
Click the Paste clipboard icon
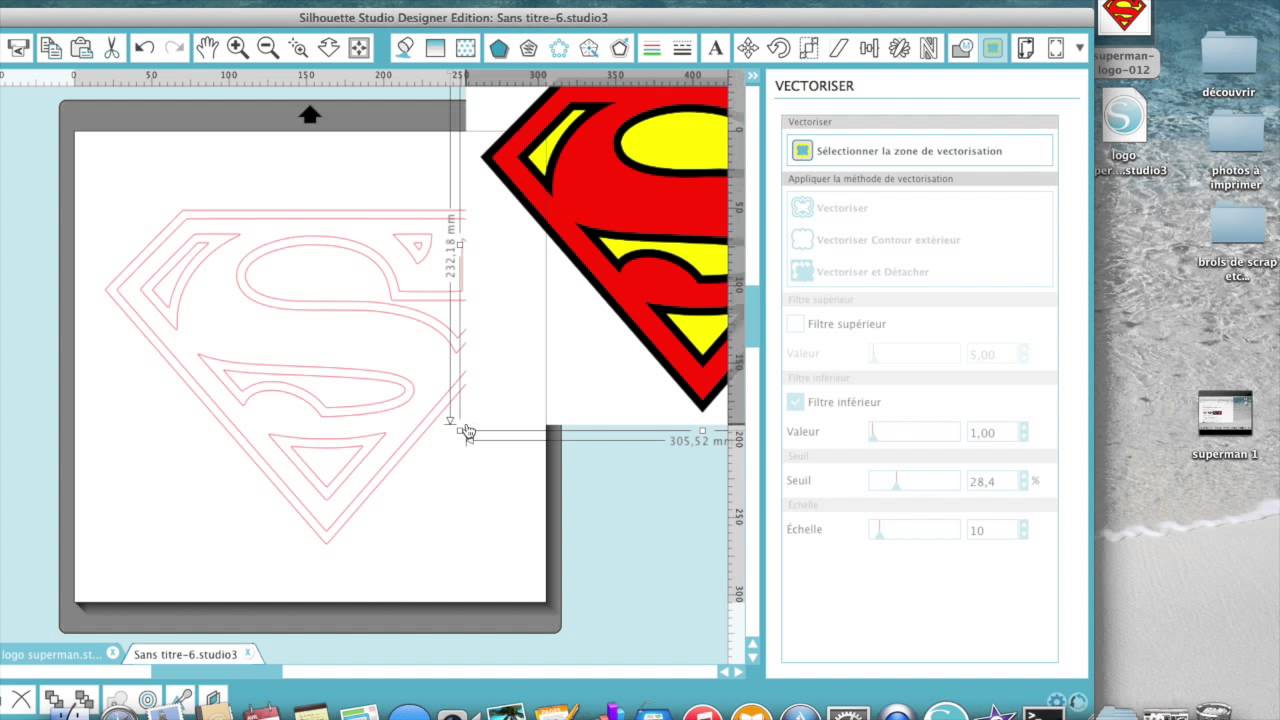click(81, 47)
